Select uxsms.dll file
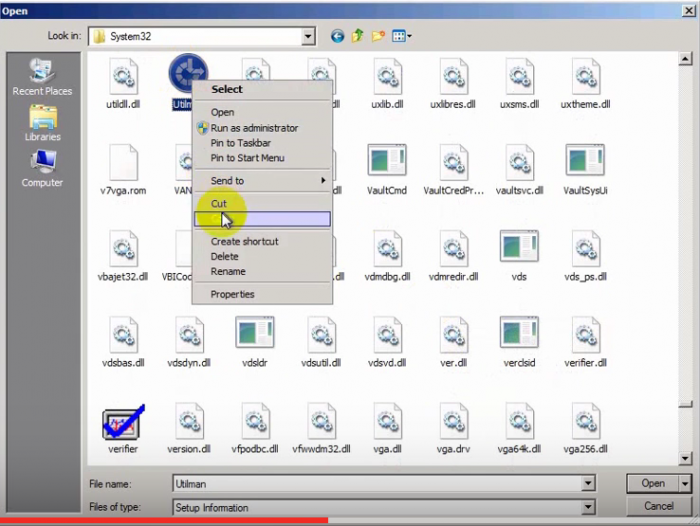The height and width of the screenshot is (526, 700). [x=519, y=84]
